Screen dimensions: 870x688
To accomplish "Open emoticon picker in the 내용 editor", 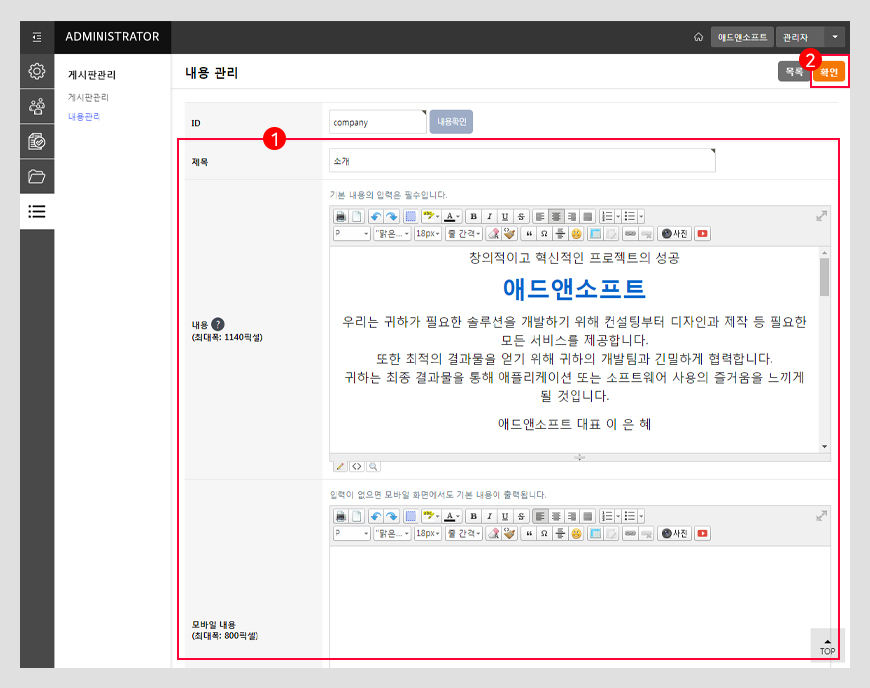I will (x=576, y=234).
